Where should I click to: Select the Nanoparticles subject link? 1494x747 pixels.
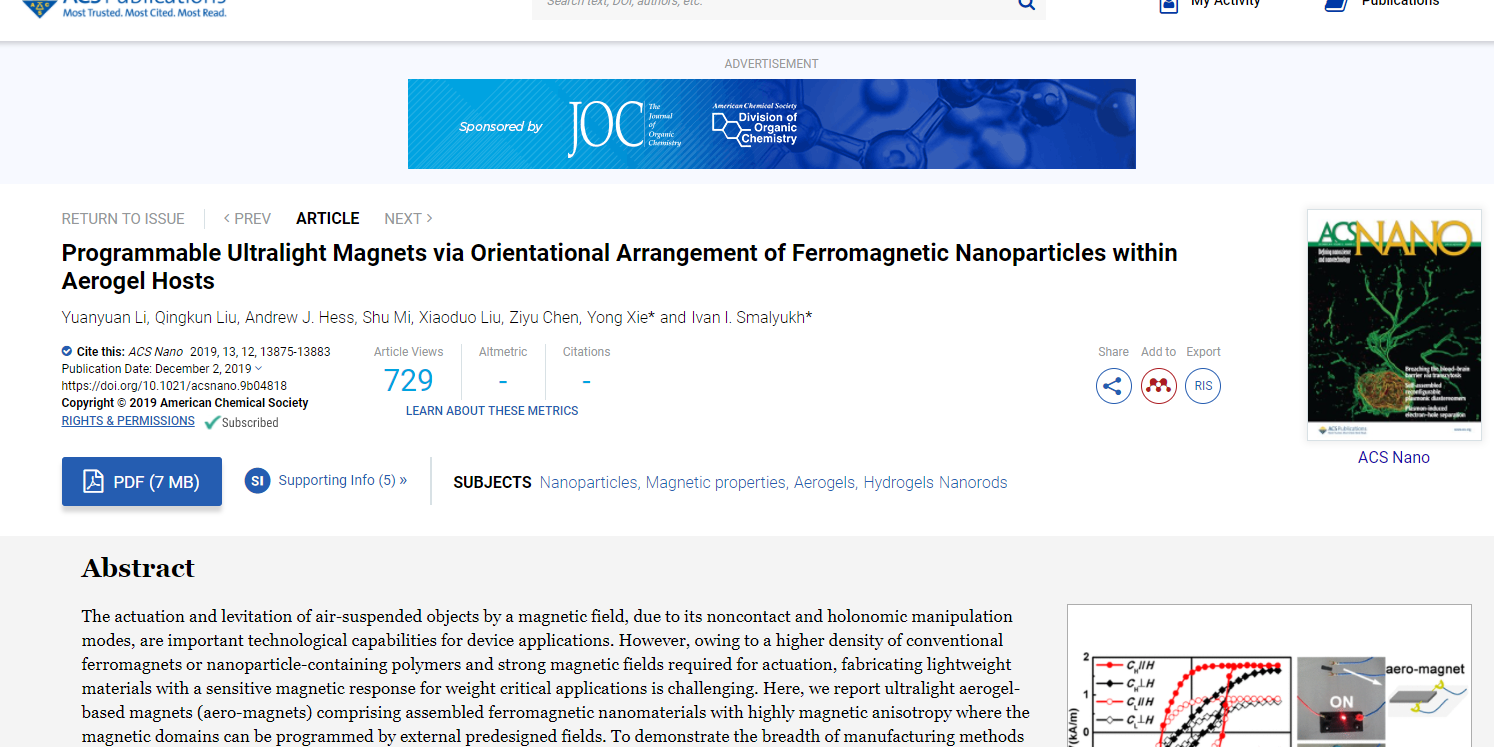tap(588, 483)
